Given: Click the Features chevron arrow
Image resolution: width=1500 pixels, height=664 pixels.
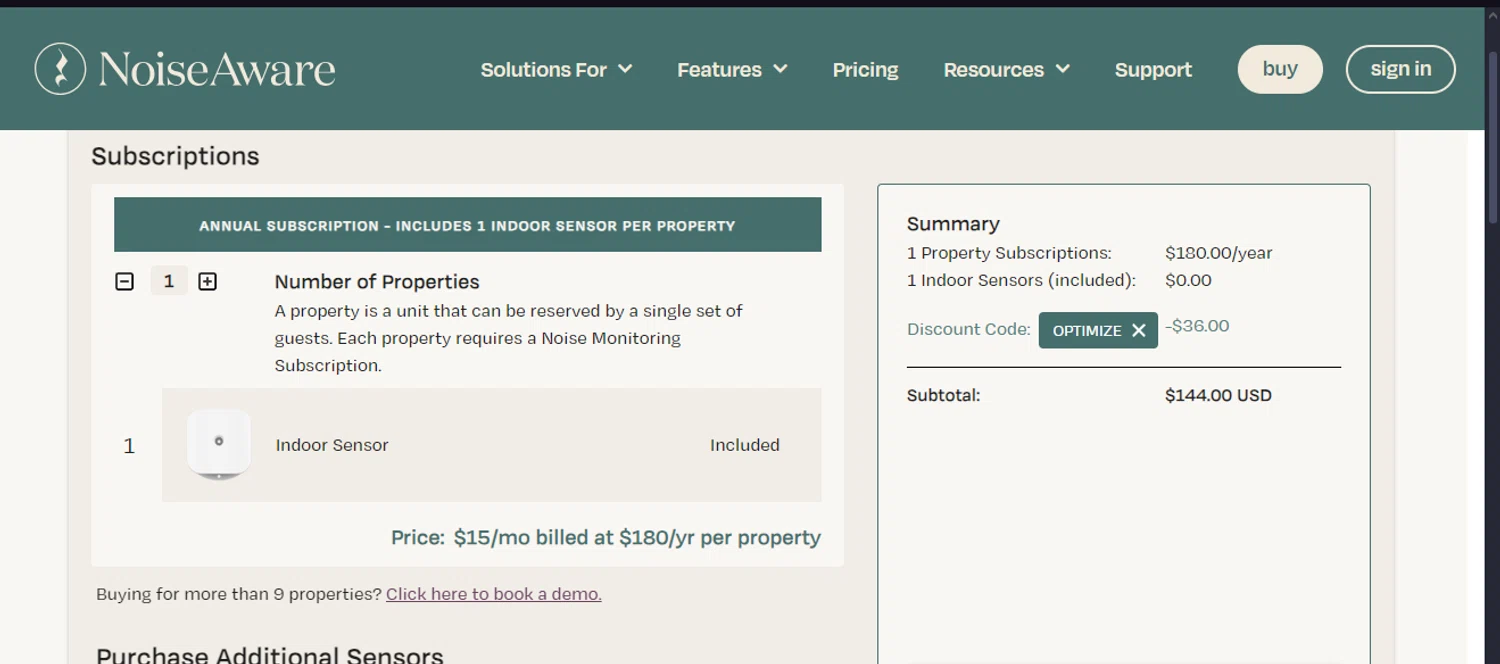Looking at the screenshot, I should [780, 69].
